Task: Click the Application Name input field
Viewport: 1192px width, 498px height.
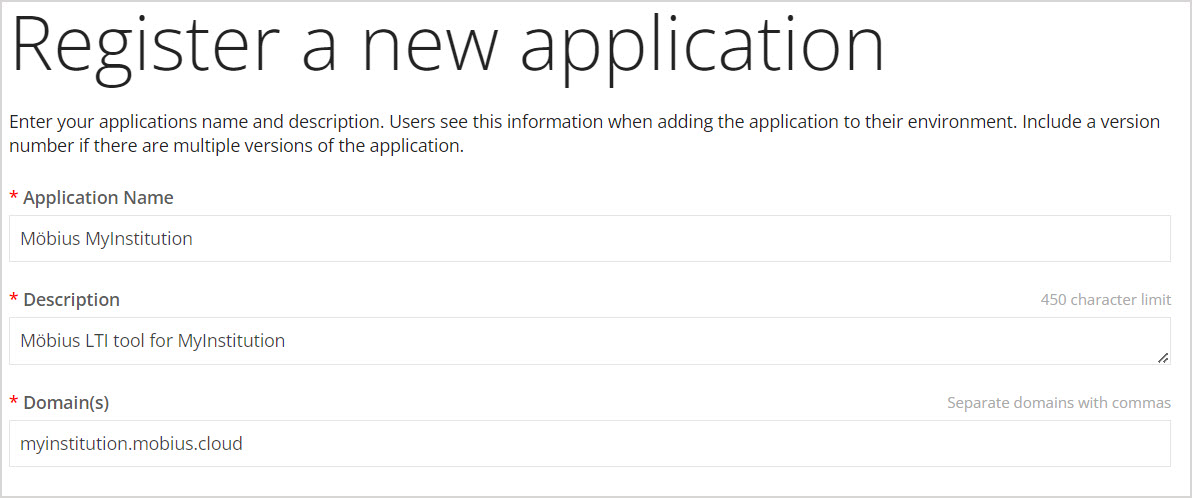Action: 589,239
